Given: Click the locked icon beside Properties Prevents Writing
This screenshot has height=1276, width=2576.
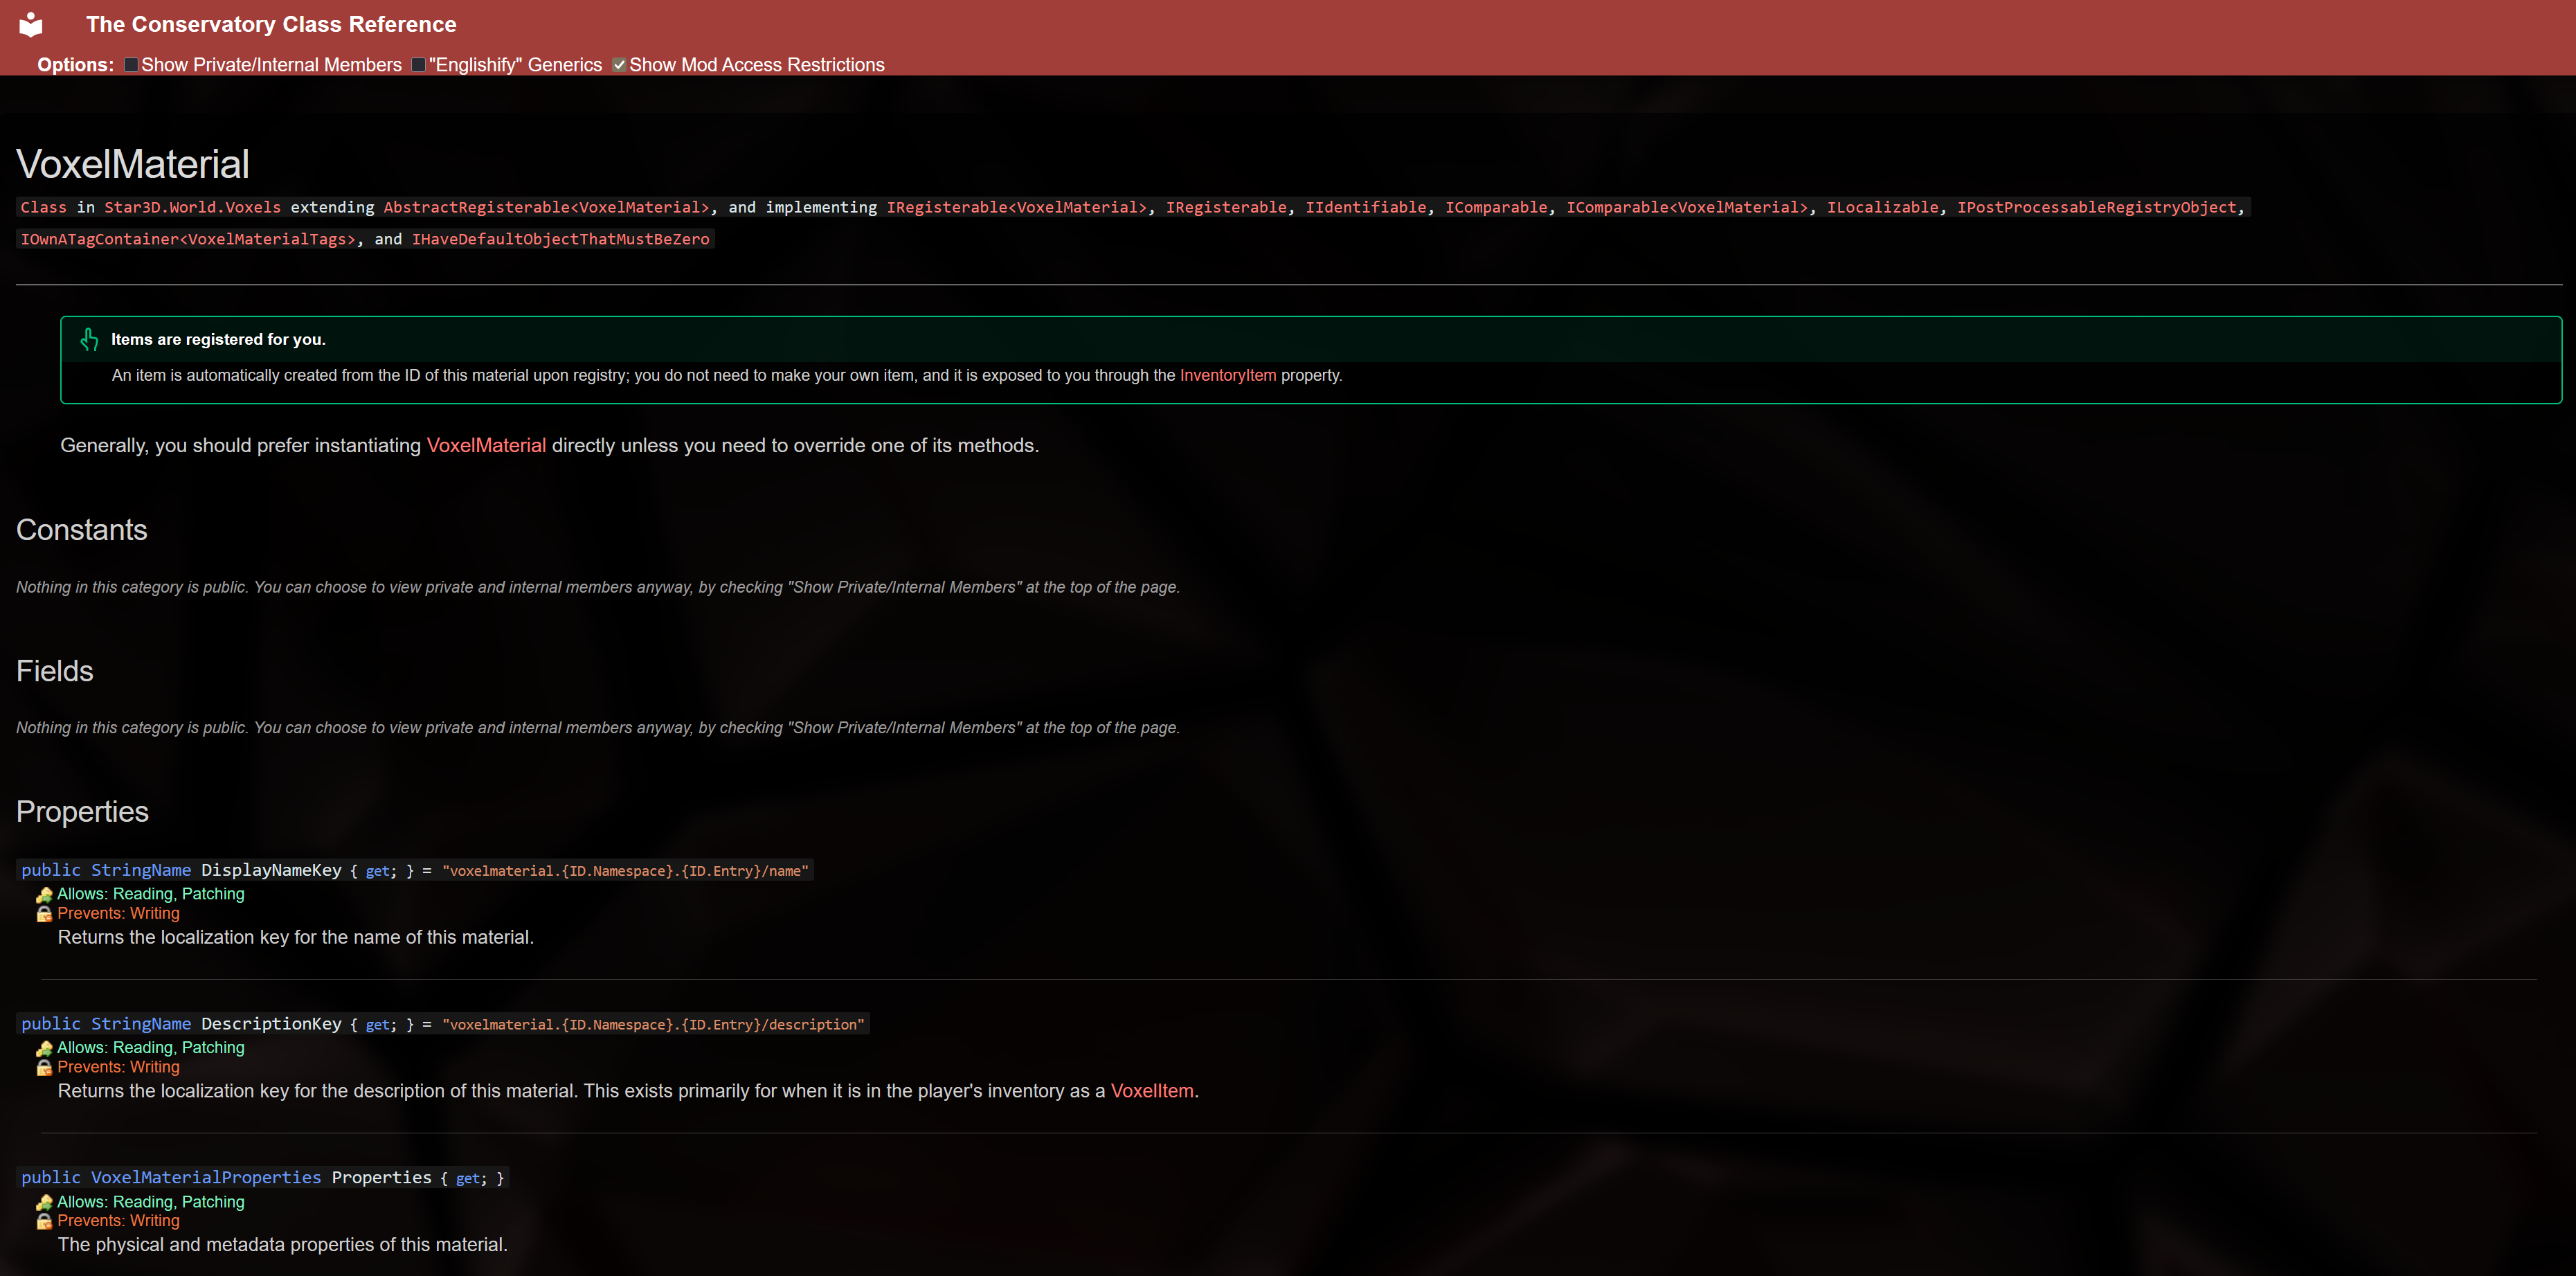Looking at the screenshot, I should tap(44, 1221).
